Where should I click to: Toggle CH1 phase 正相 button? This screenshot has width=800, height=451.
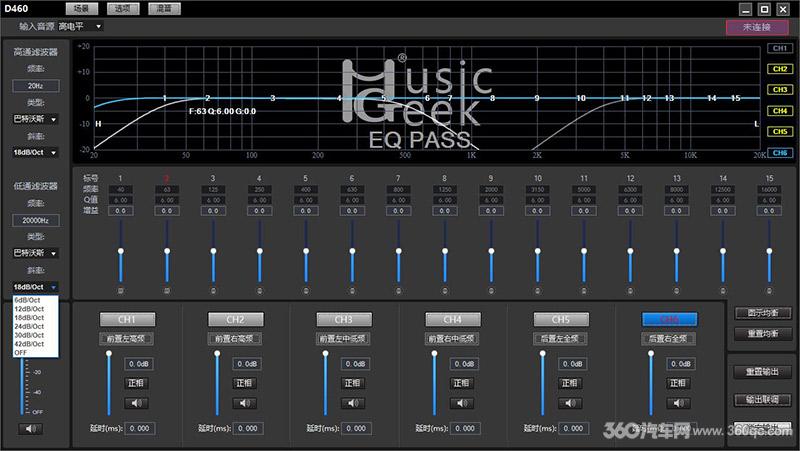pyautogui.click(x=136, y=383)
